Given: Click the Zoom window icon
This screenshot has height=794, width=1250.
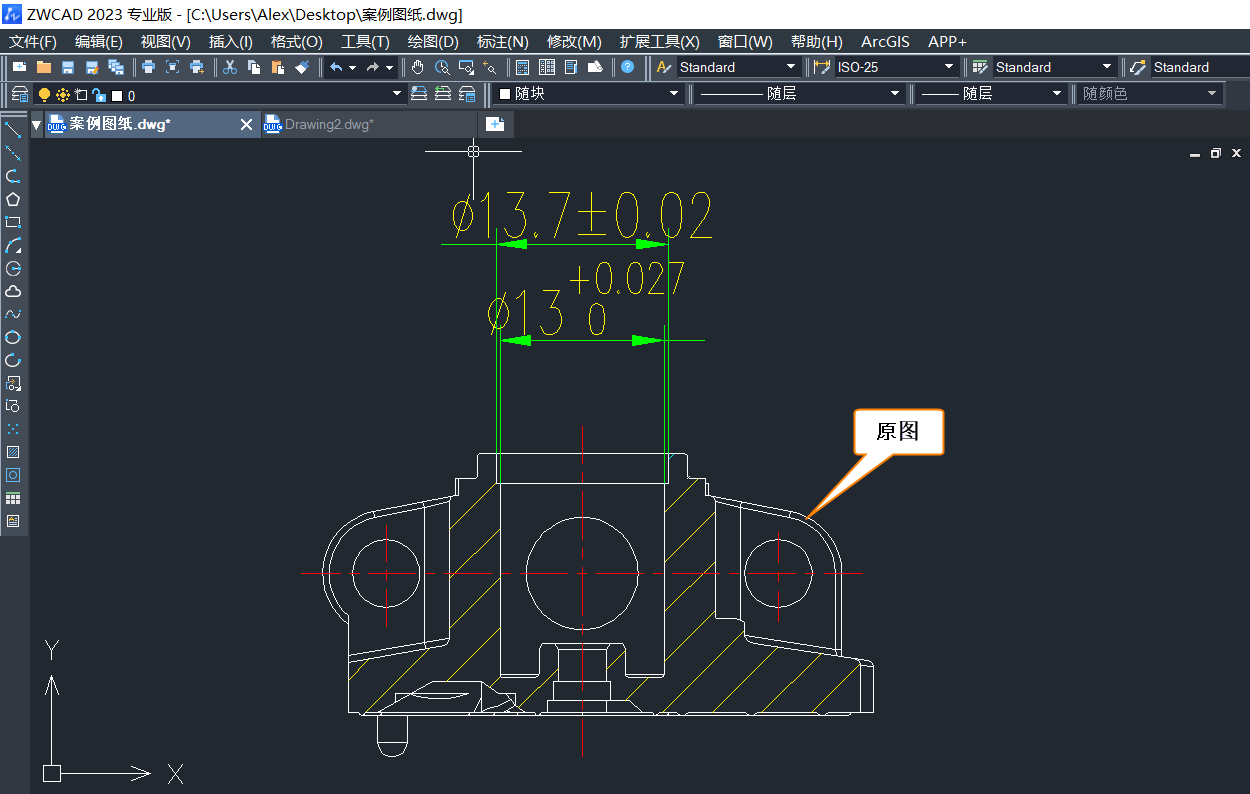Looking at the screenshot, I should (x=466, y=67).
